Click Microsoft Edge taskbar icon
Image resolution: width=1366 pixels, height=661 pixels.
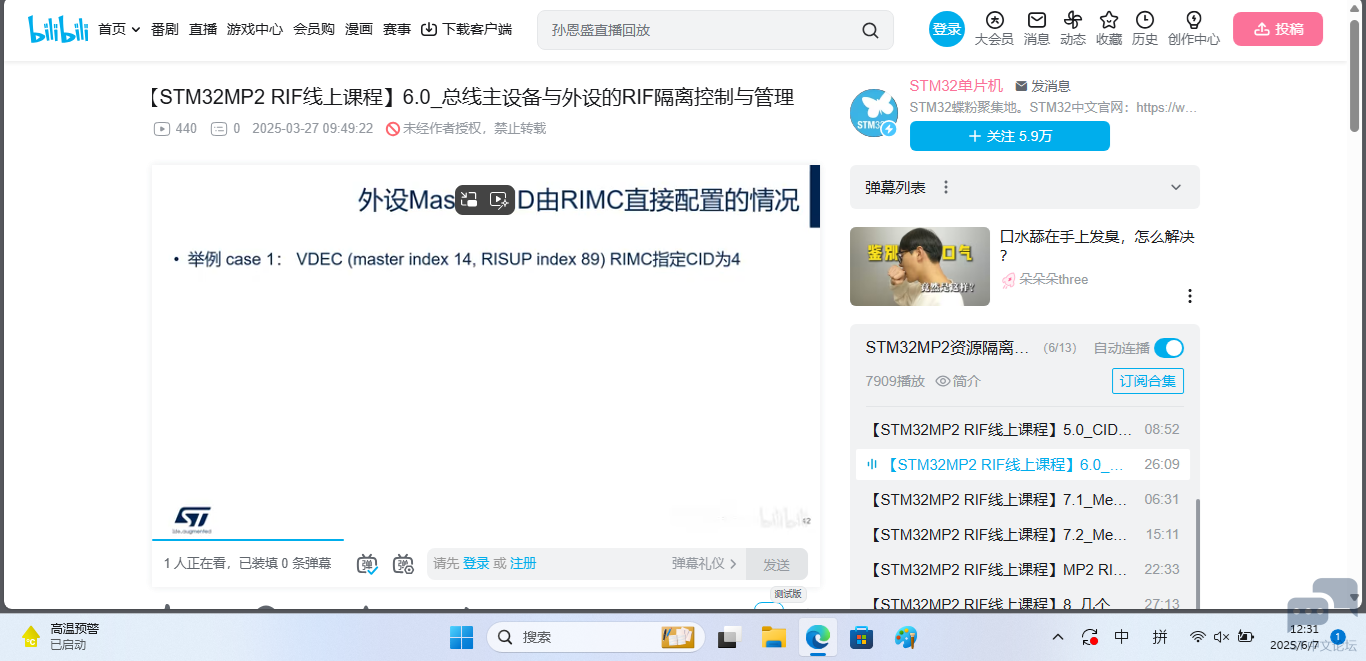pyautogui.click(x=818, y=637)
